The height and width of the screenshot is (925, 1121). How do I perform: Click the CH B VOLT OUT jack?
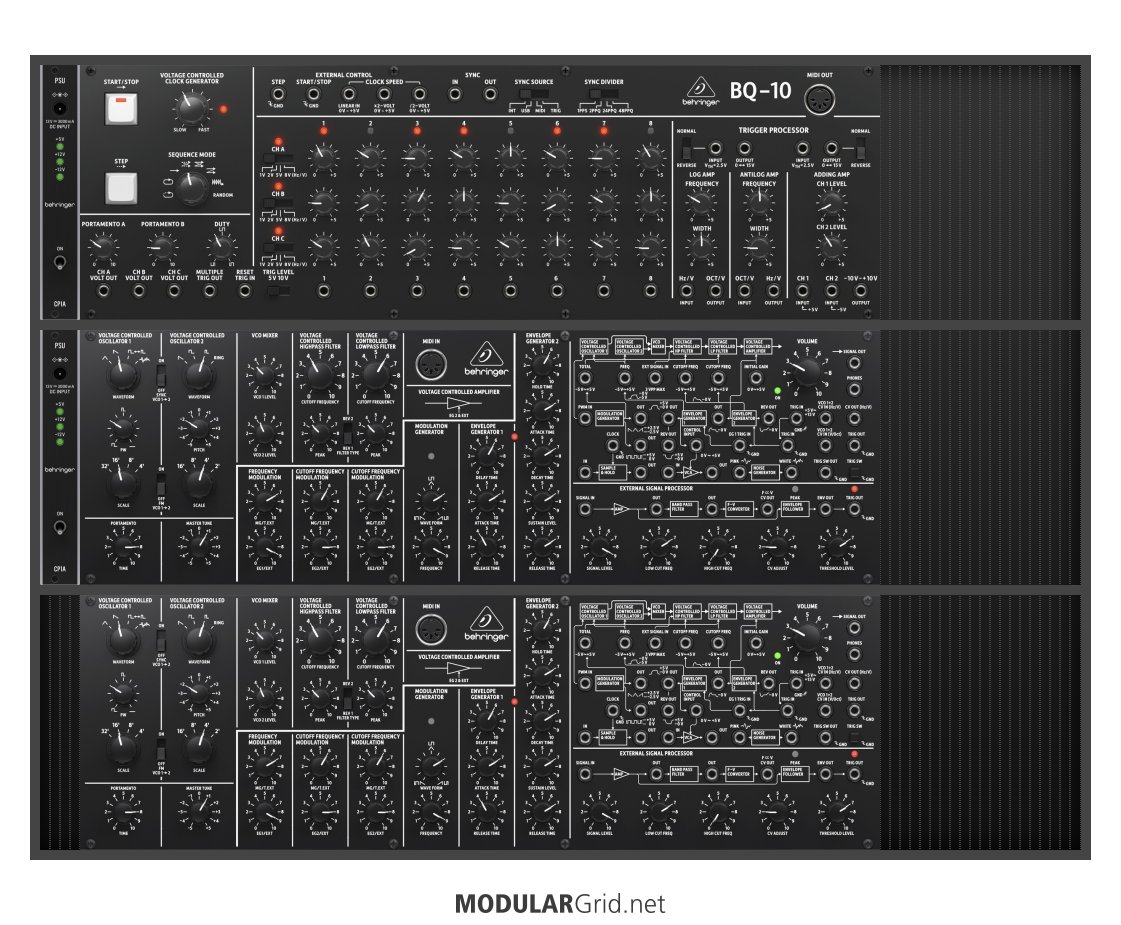139,291
